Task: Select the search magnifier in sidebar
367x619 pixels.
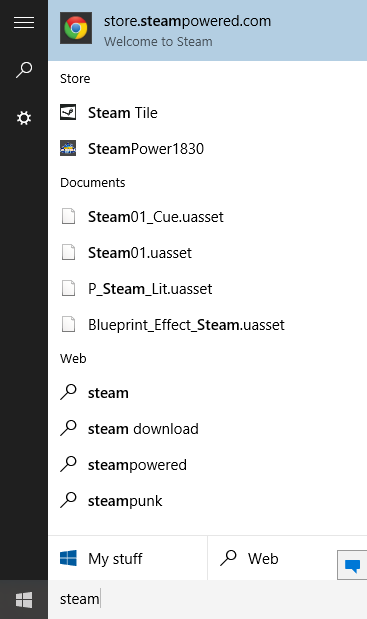Action: (x=24, y=70)
